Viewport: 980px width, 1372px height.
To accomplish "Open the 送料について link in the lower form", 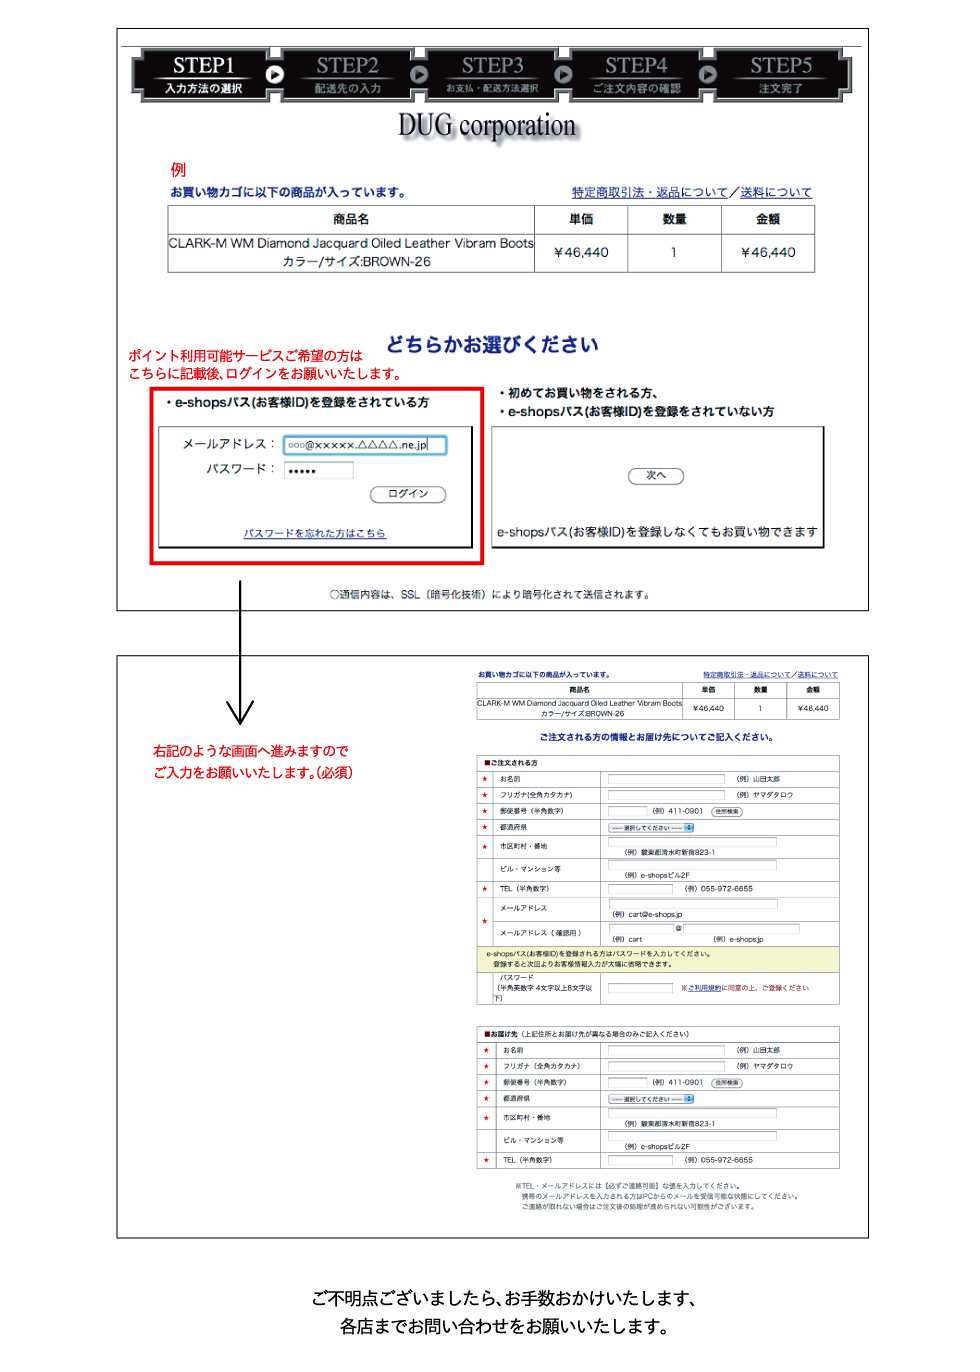I will 818,675.
